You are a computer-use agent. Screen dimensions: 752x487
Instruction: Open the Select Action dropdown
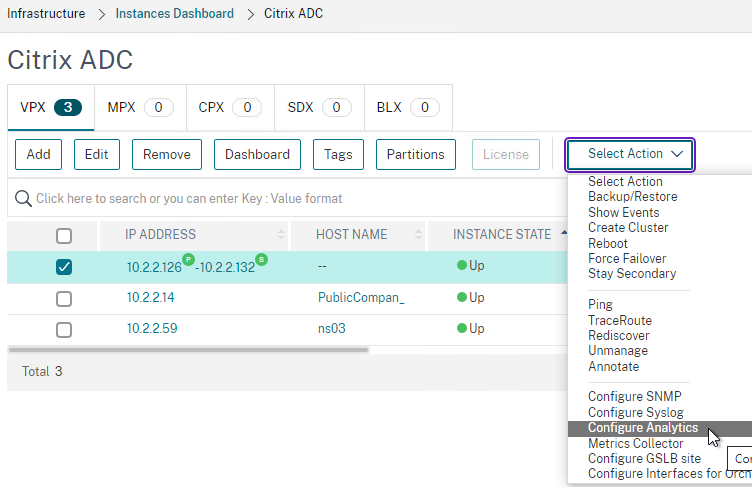[630, 154]
